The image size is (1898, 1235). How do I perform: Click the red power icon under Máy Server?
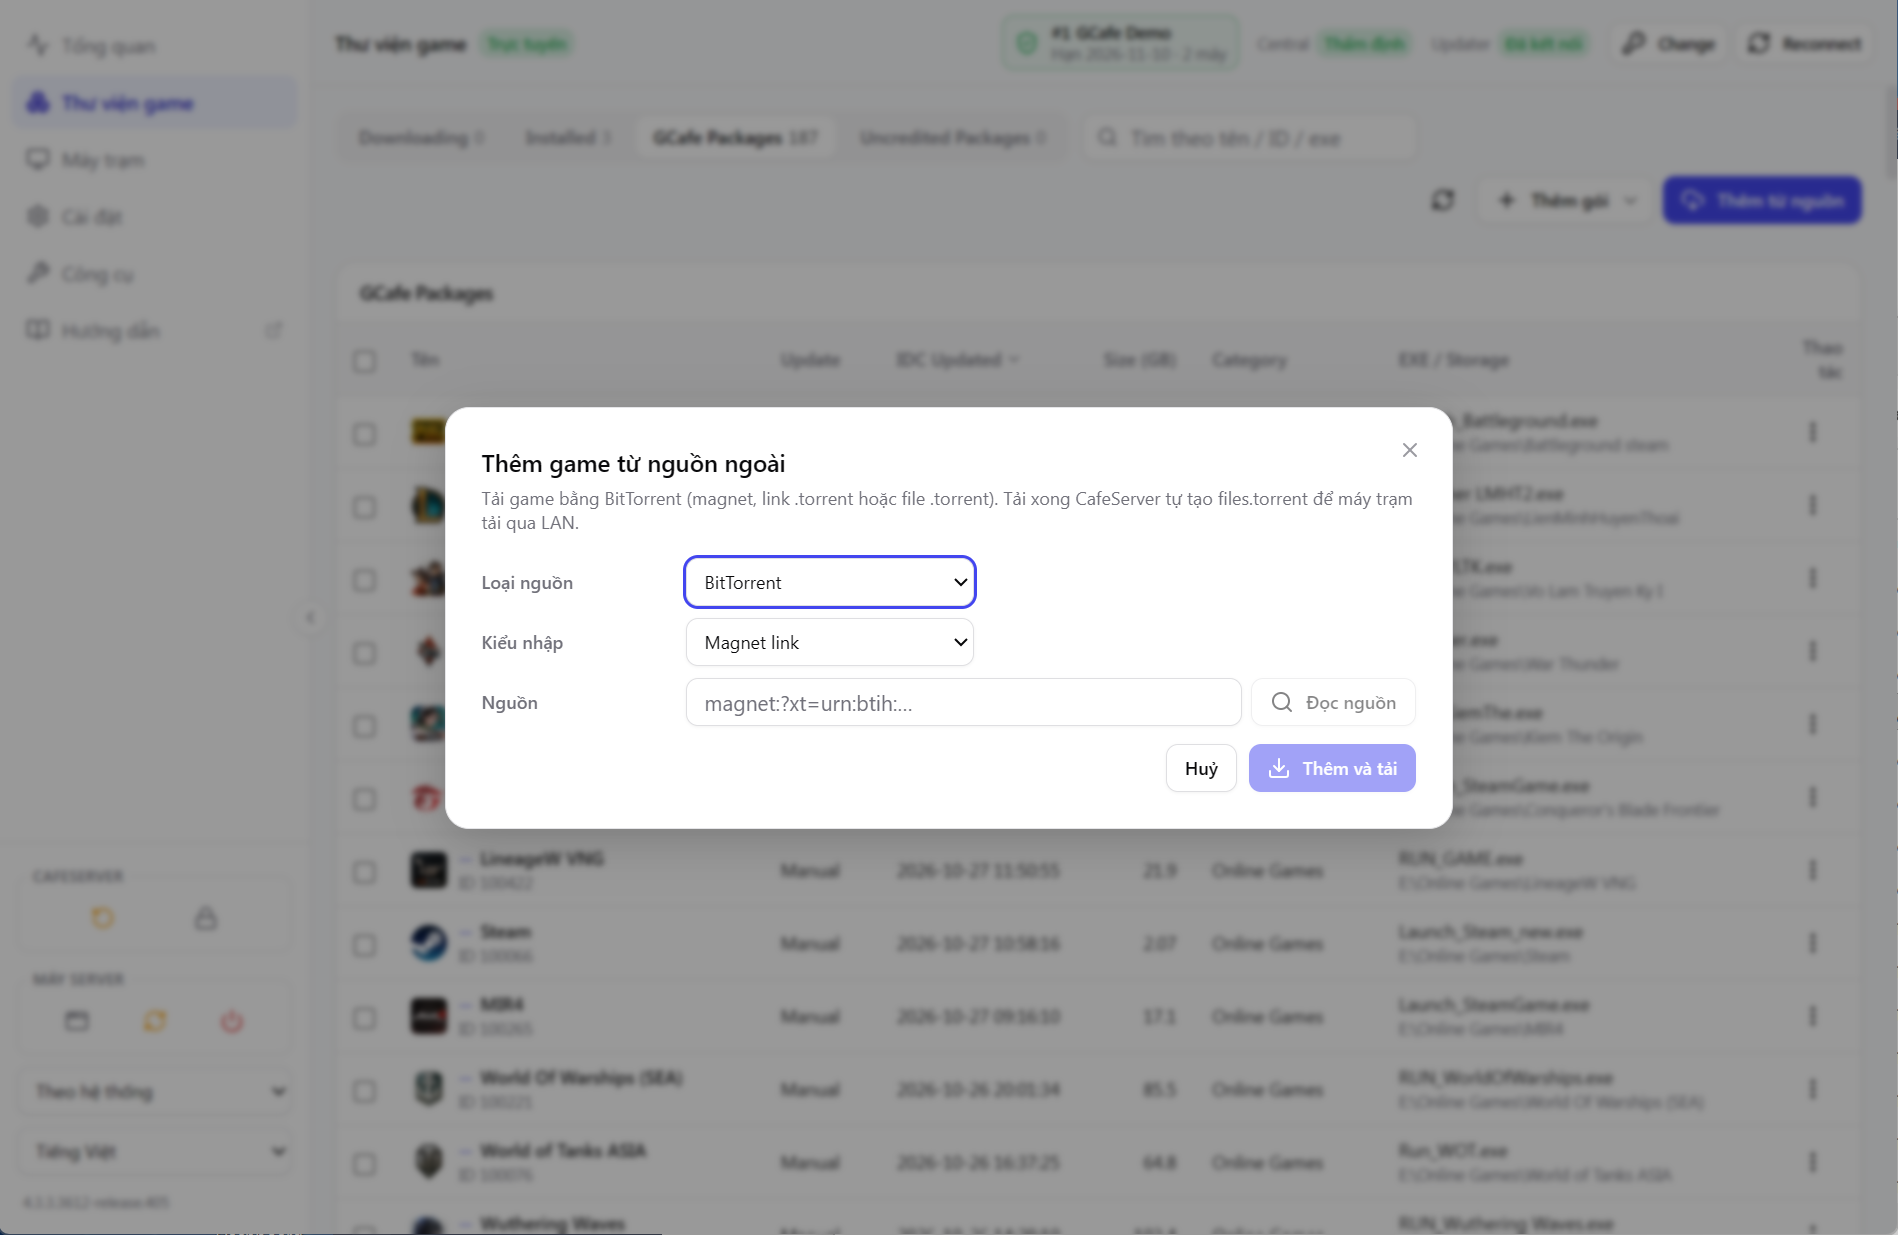(x=232, y=1021)
